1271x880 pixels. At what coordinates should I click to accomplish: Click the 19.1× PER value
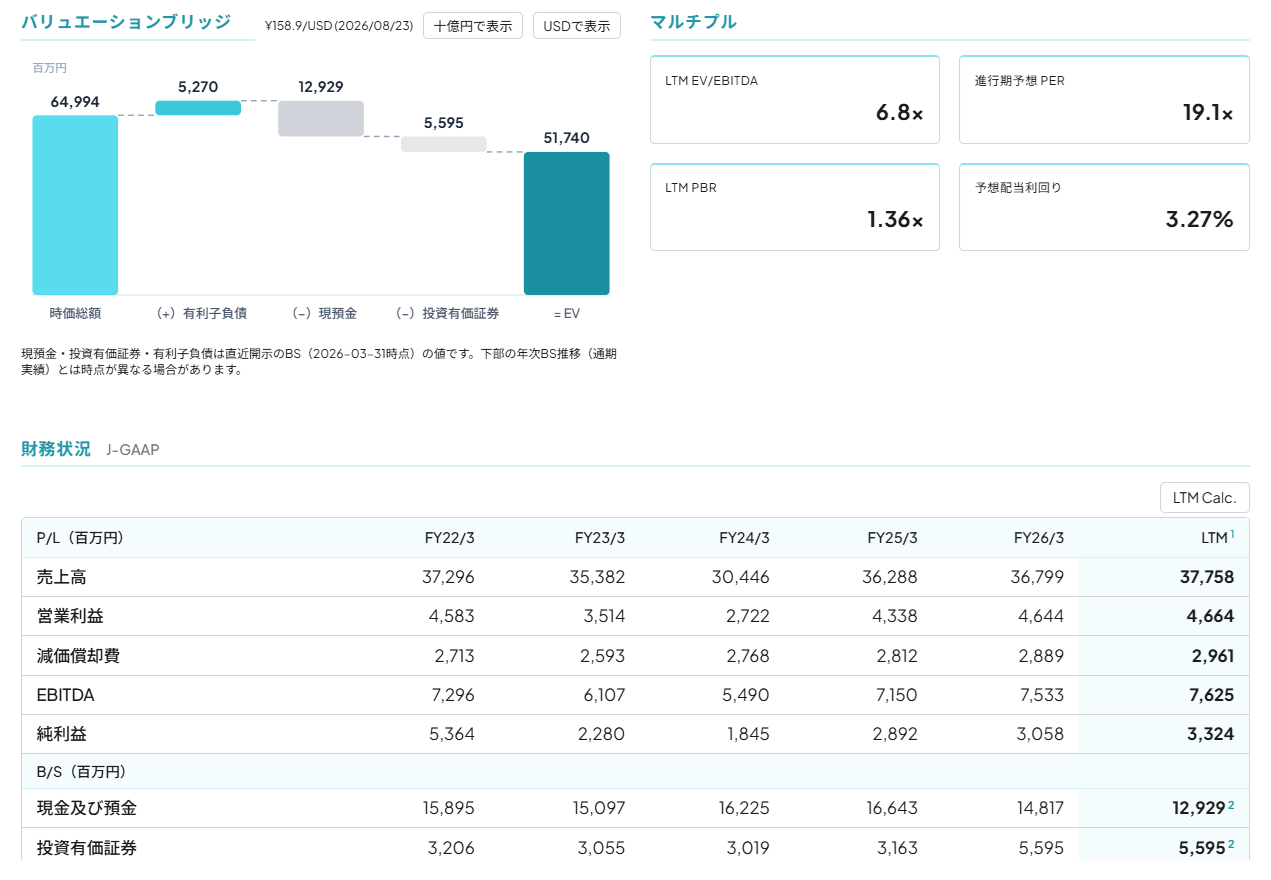click(x=1208, y=113)
